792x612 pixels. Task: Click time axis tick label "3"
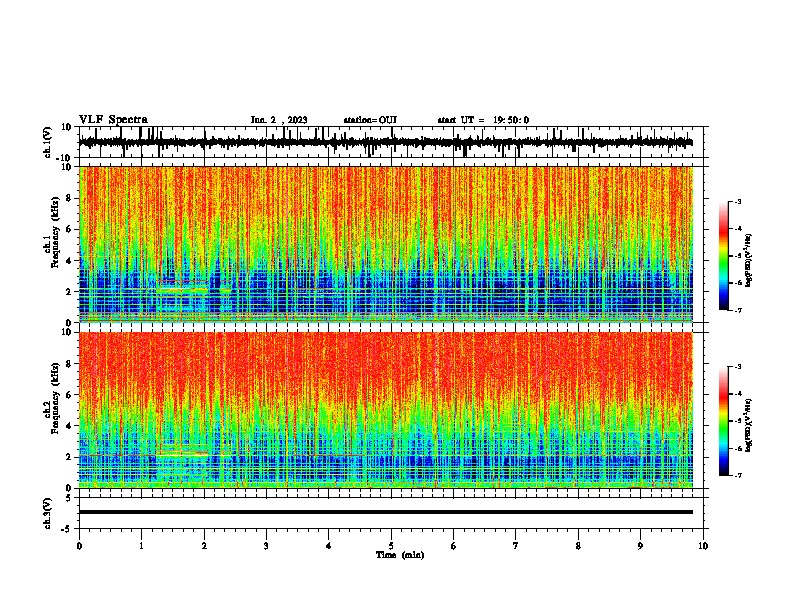click(x=266, y=546)
